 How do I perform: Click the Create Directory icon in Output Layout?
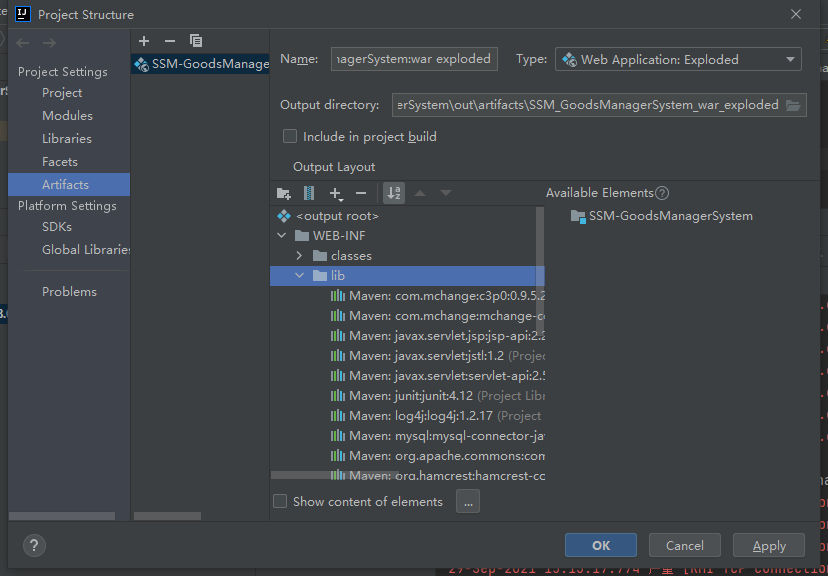tap(284, 193)
